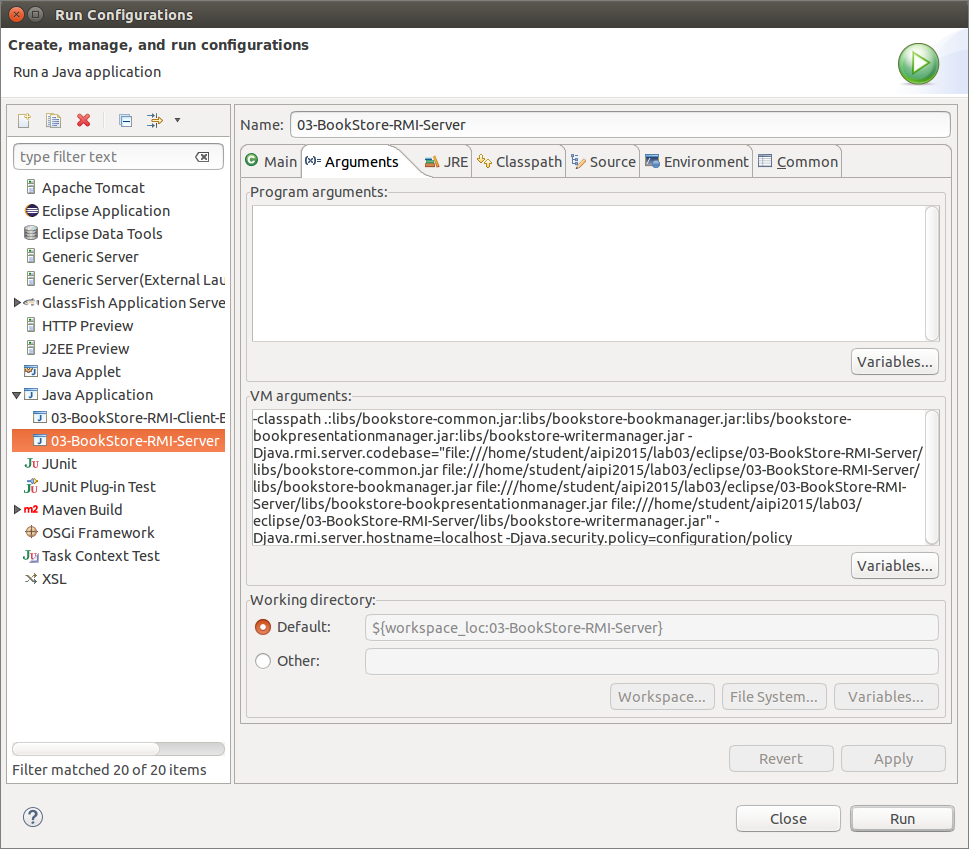This screenshot has height=849, width=969.
Task: Select Apache Tomcat configuration type
Action: click(93, 188)
